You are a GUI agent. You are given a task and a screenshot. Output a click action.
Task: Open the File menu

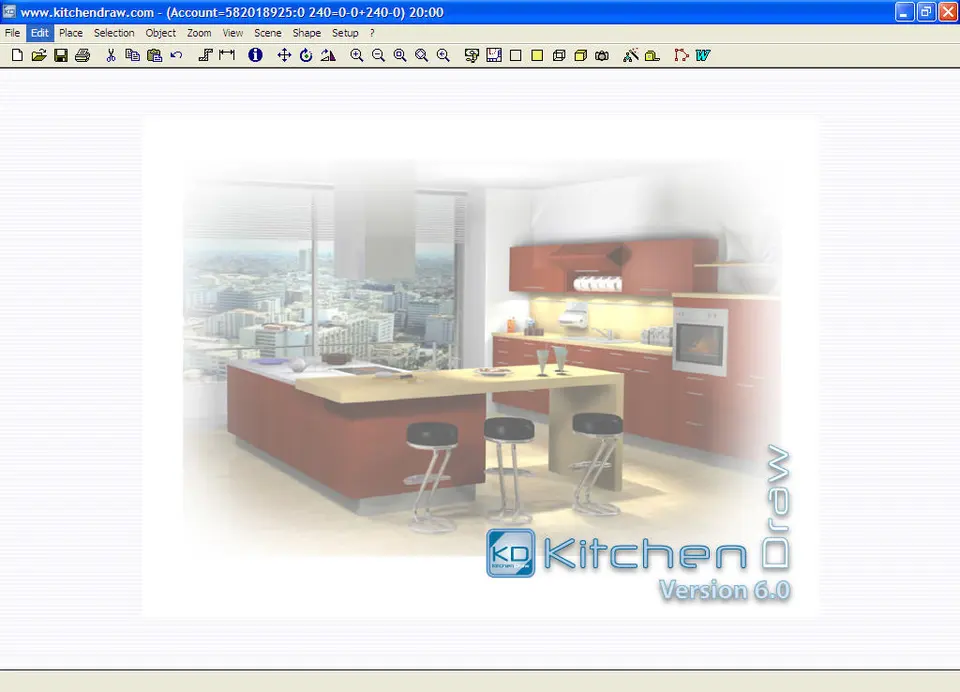pos(12,33)
